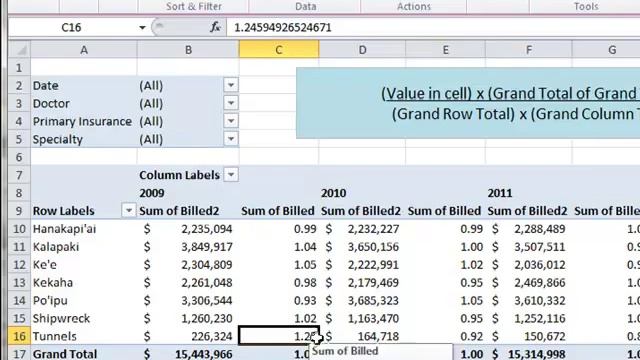The height and width of the screenshot is (360, 640).
Task: Click the 2010 column label
Action: (333, 193)
